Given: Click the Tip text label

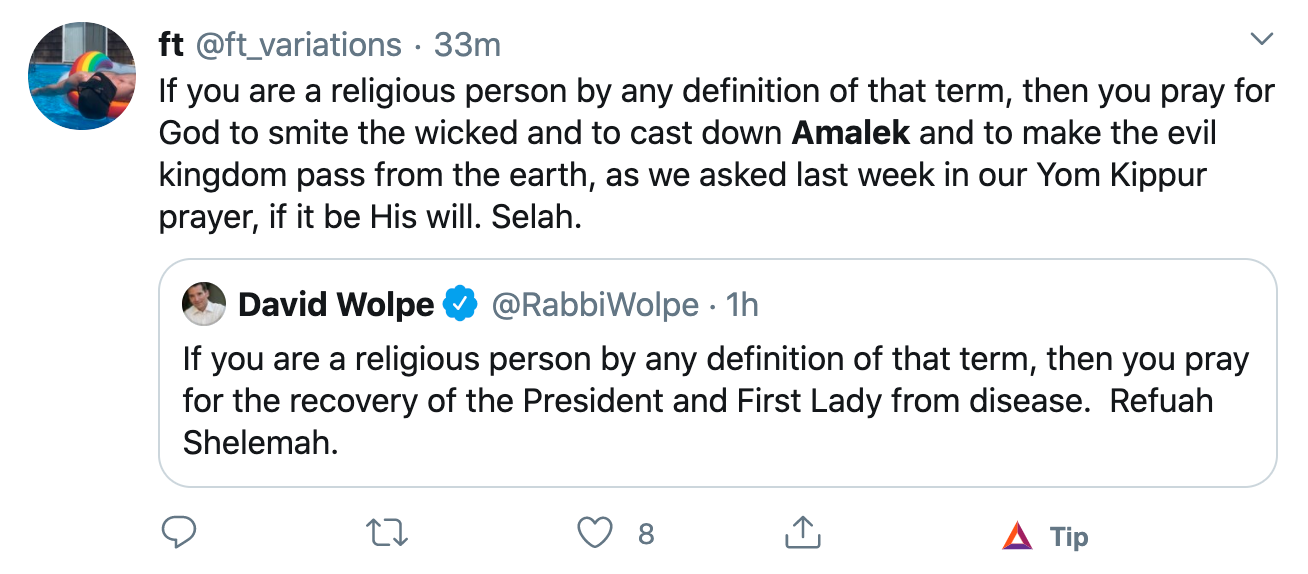Looking at the screenshot, I should coord(1069,536).
